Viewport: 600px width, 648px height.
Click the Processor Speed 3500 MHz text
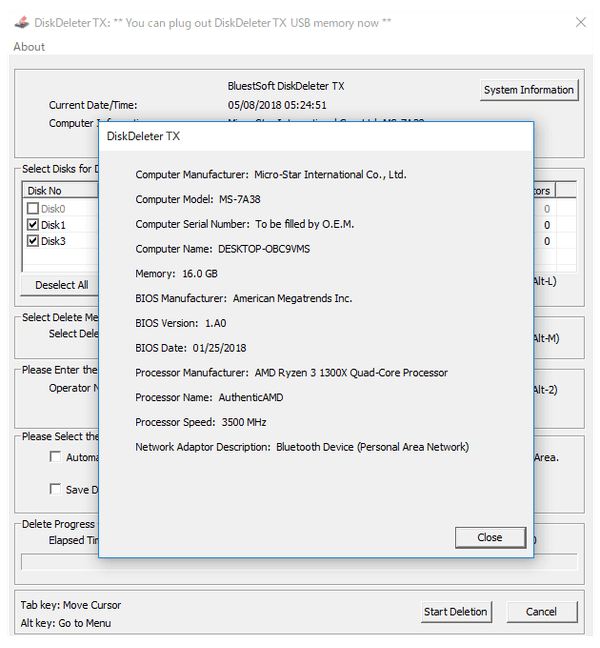(241, 422)
